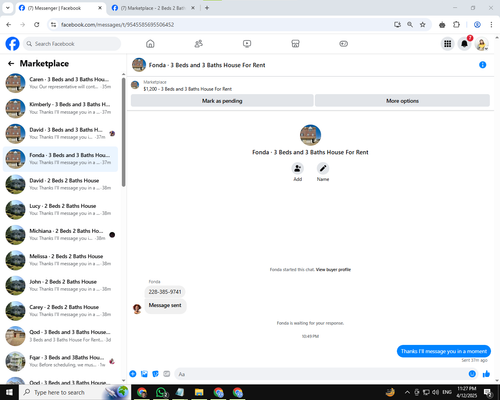The image size is (500, 400).
Task: Open the Home feed icon
Action: (x=150, y=44)
